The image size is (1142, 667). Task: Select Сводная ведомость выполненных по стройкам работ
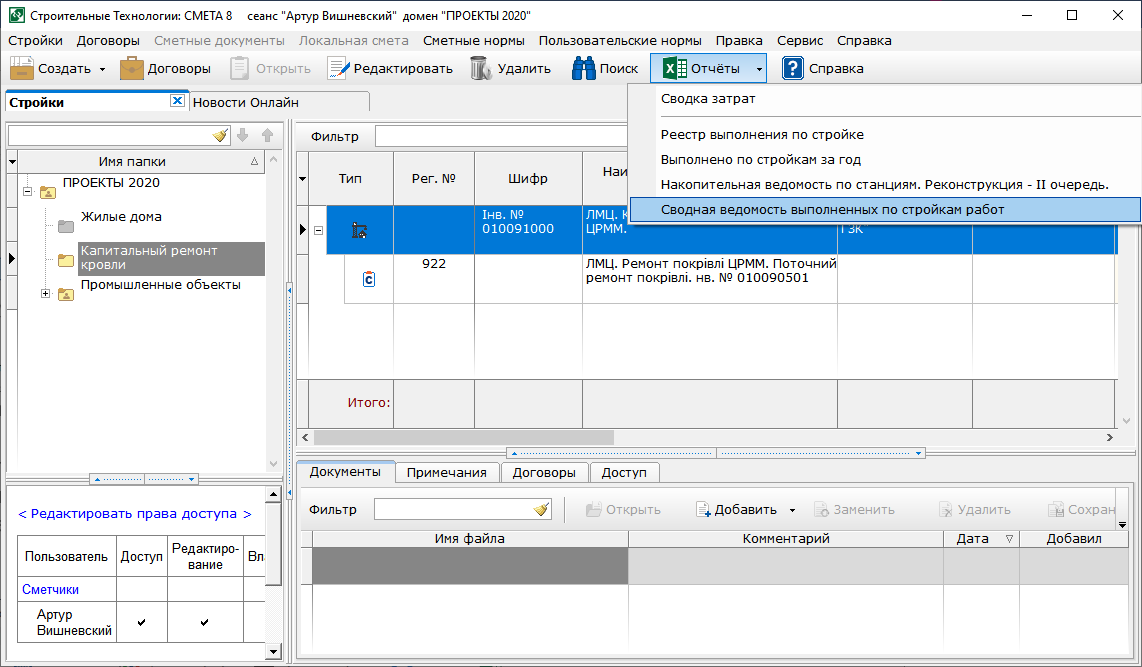(x=832, y=209)
